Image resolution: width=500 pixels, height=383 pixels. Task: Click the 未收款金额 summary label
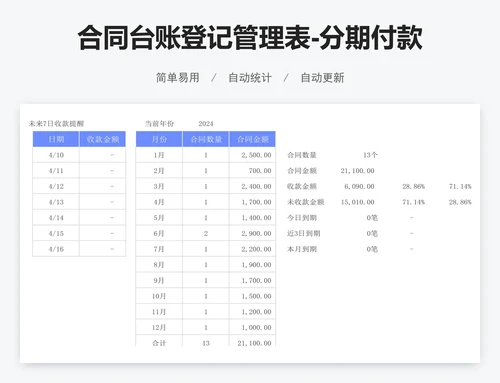point(305,202)
